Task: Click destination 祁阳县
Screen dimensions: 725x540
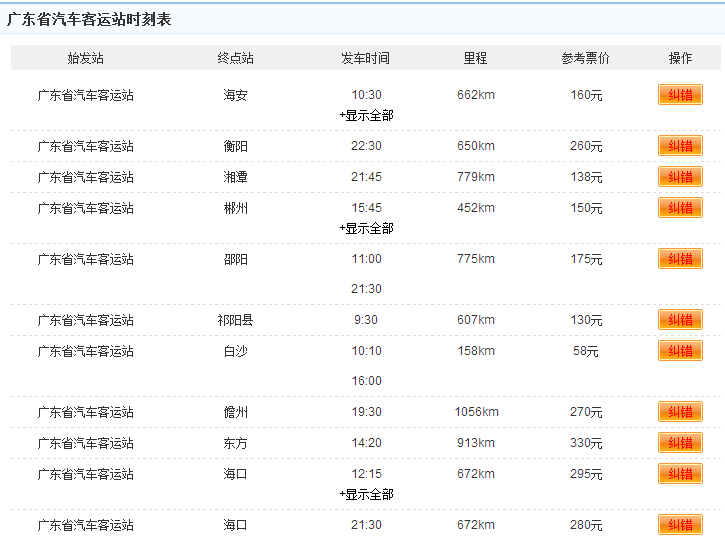Action: 235,320
